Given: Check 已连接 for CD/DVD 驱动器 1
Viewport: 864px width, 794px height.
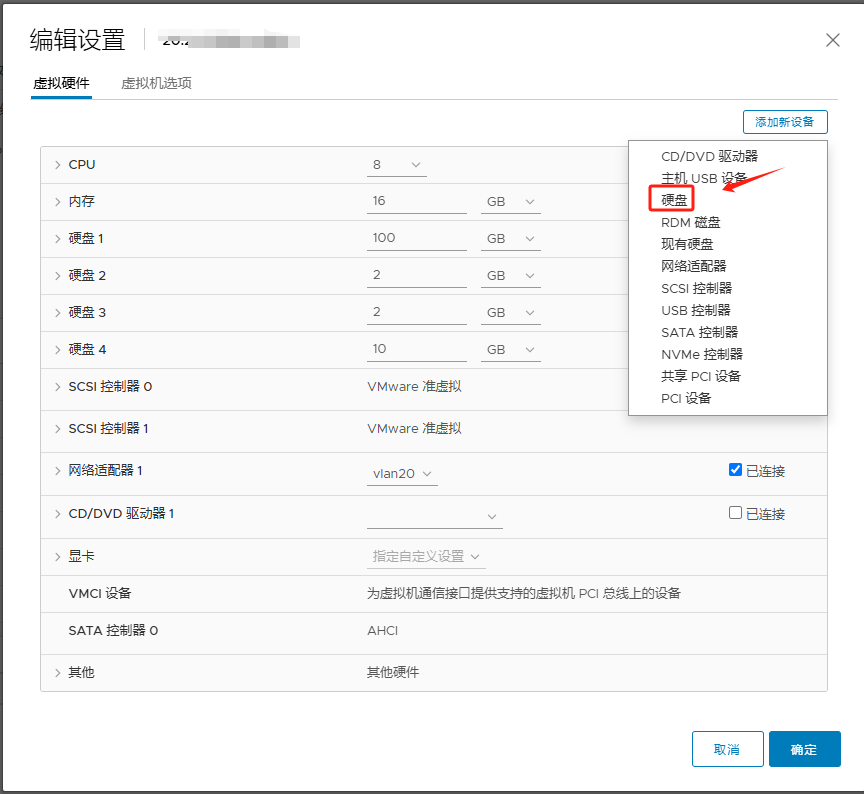Looking at the screenshot, I should (735, 512).
